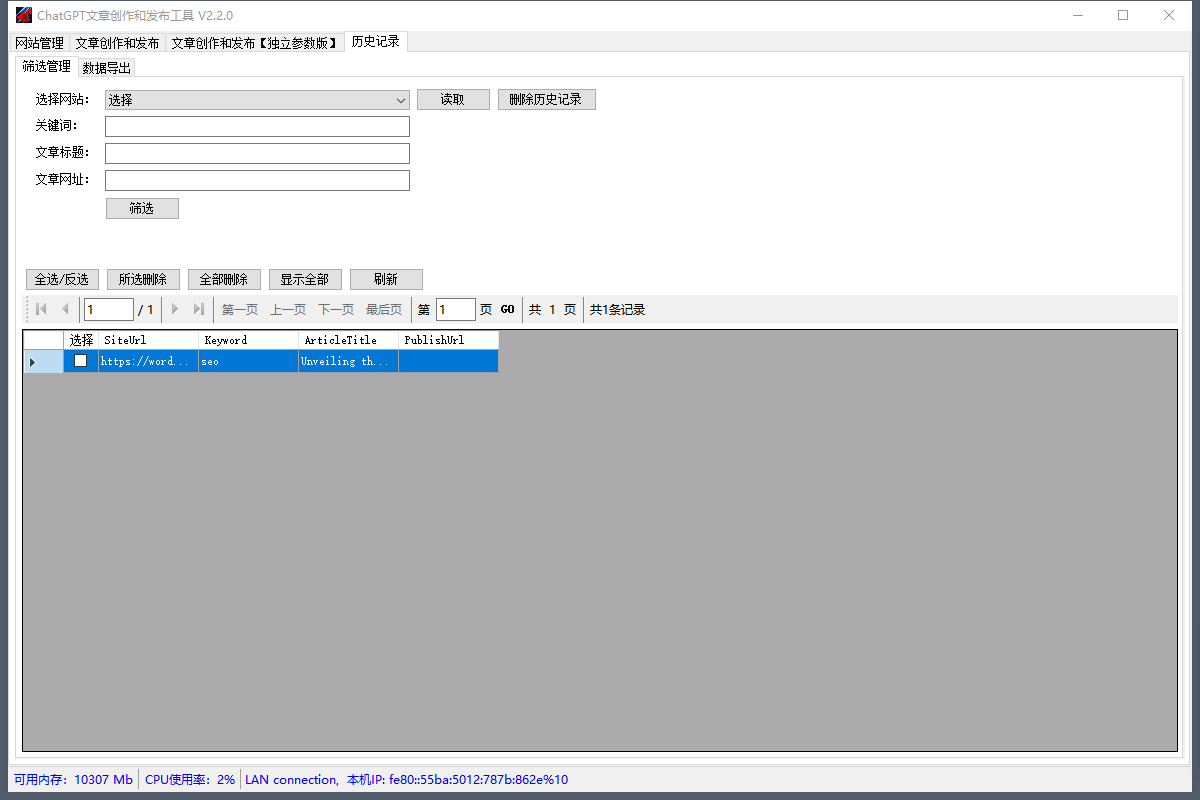Screen dimensions: 1200x800
Task: Open the 文章创作和发布 tab
Action: [117, 43]
